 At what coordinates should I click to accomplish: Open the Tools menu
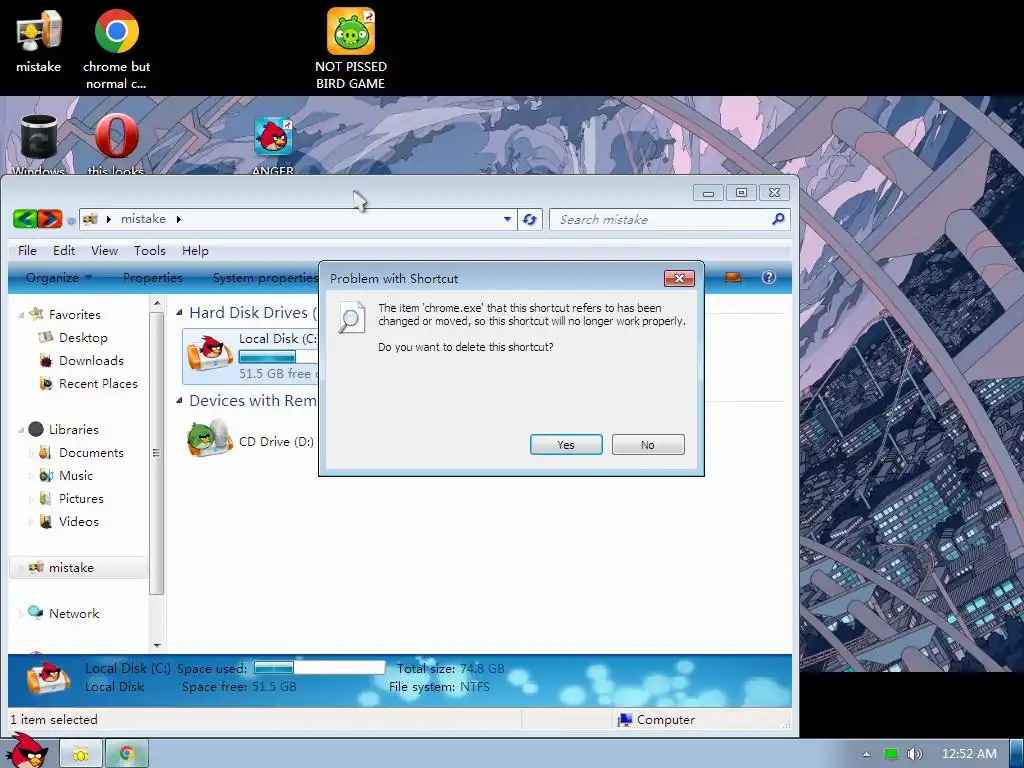point(150,251)
